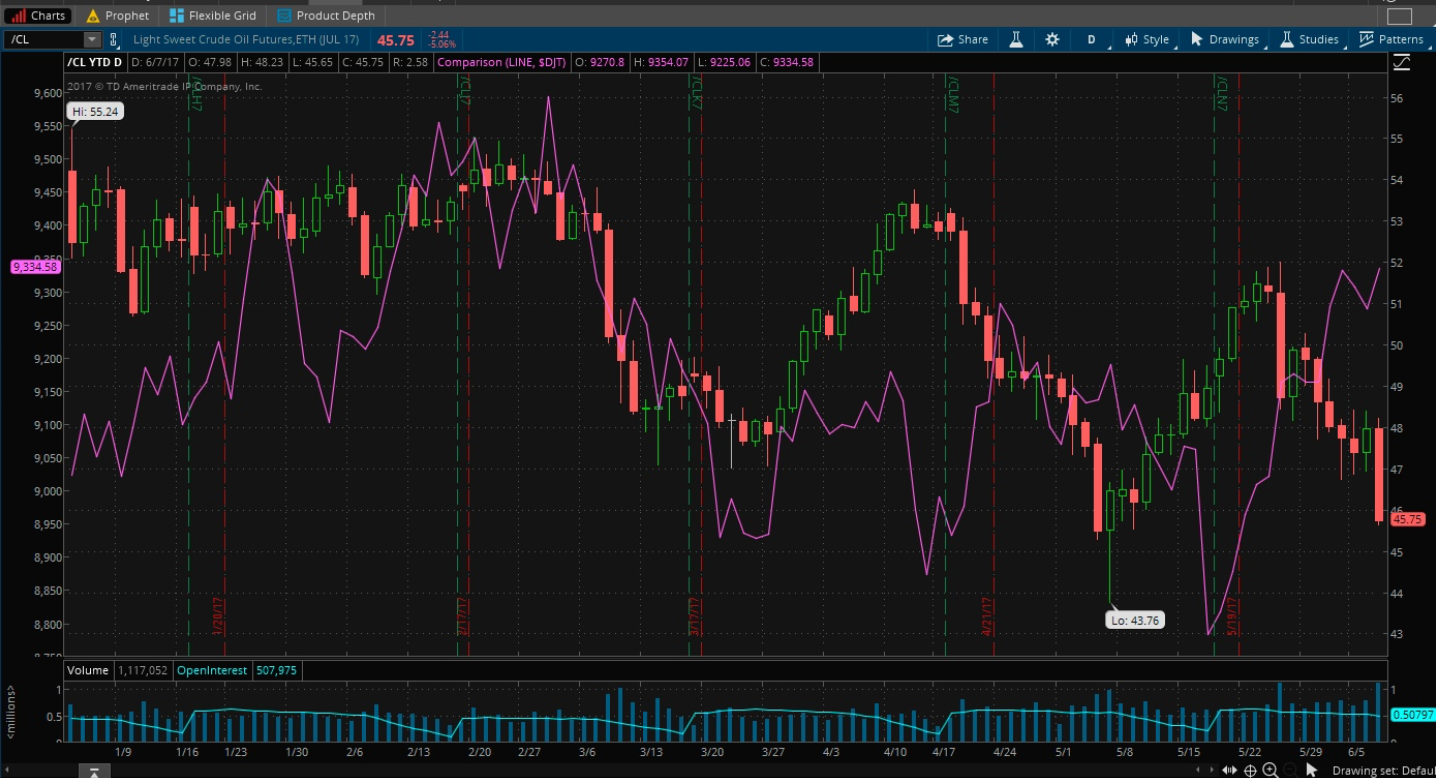Click the Hi: 55.24 price bubble

(96, 112)
